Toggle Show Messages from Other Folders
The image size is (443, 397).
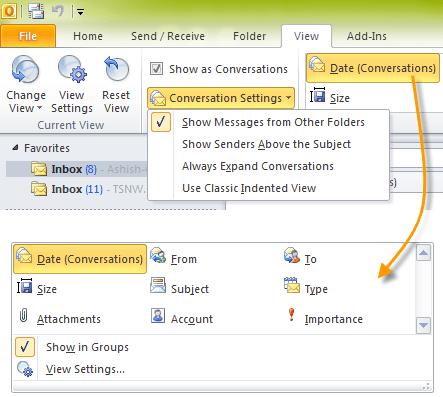(268, 122)
